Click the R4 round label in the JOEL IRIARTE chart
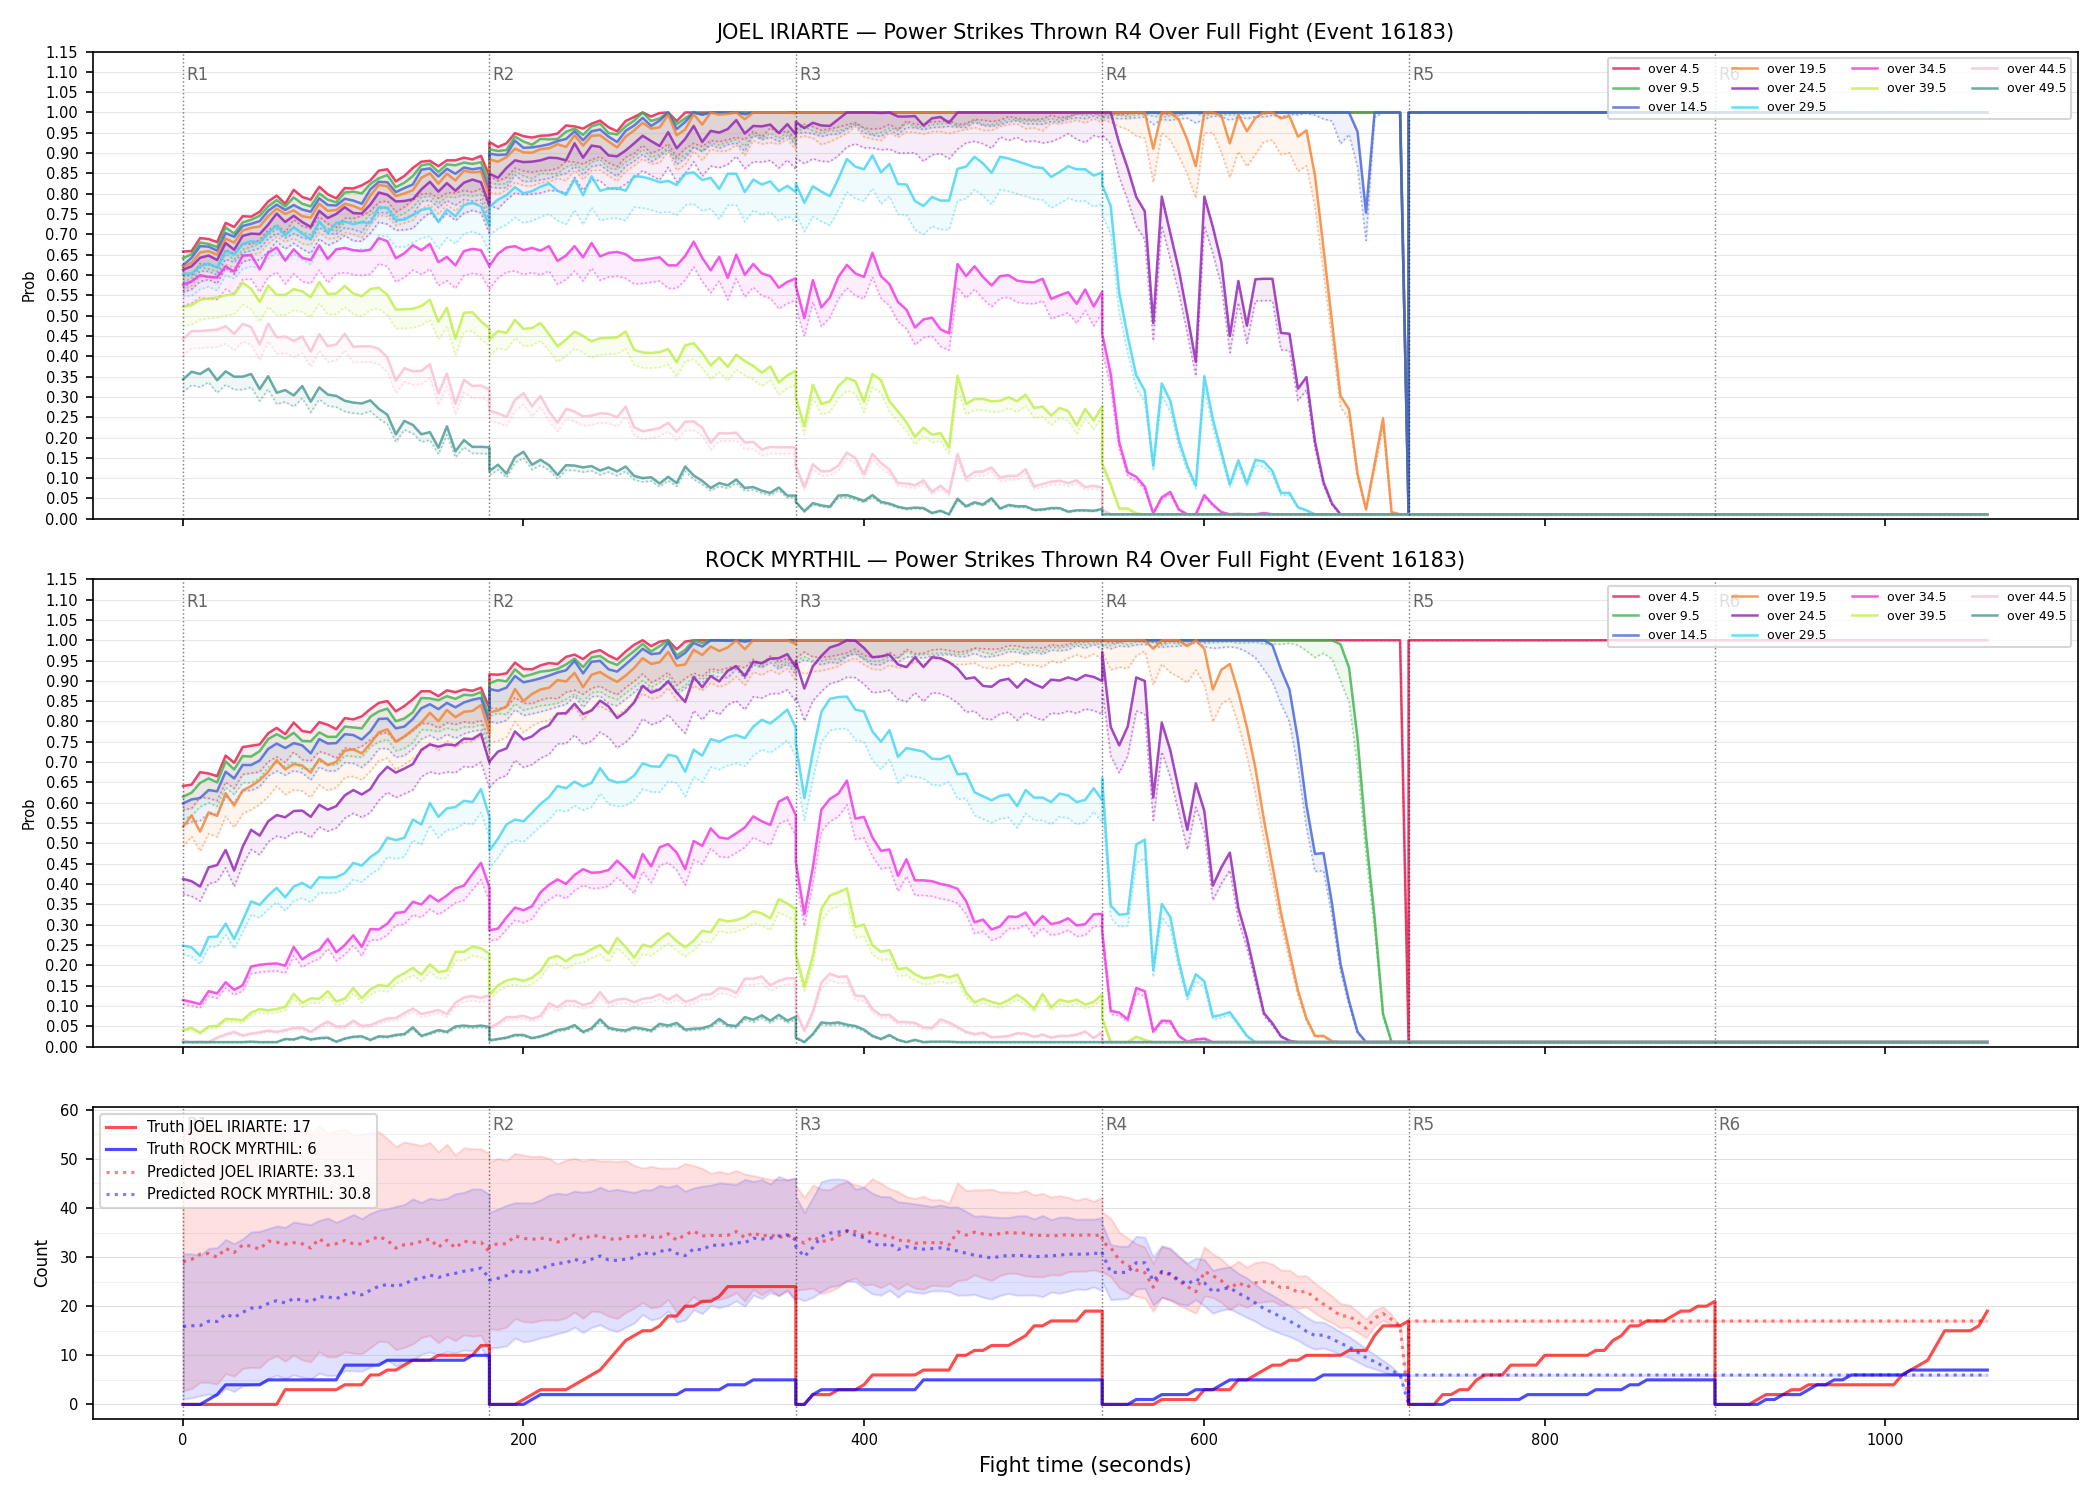 [x=1116, y=74]
